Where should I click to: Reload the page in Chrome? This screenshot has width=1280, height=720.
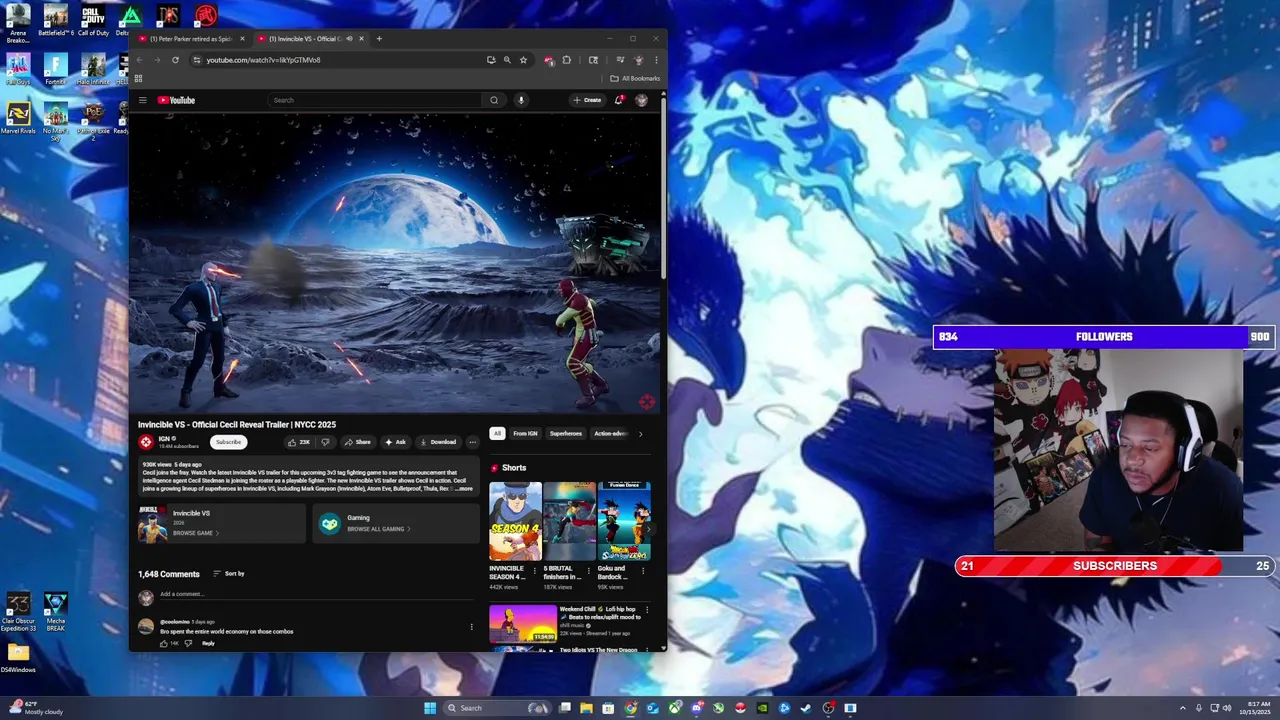click(175, 60)
